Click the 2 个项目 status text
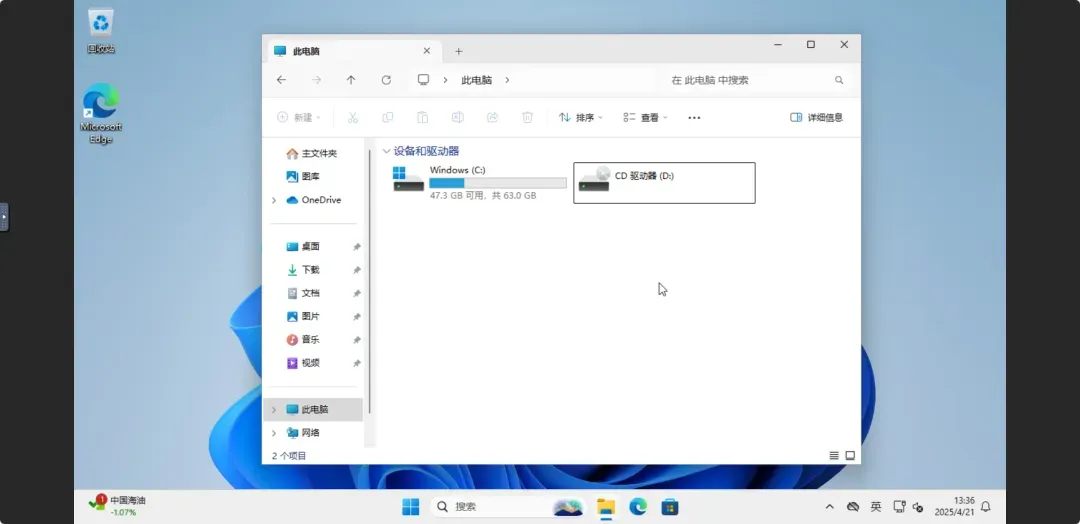The image size is (1080, 524). [289, 456]
